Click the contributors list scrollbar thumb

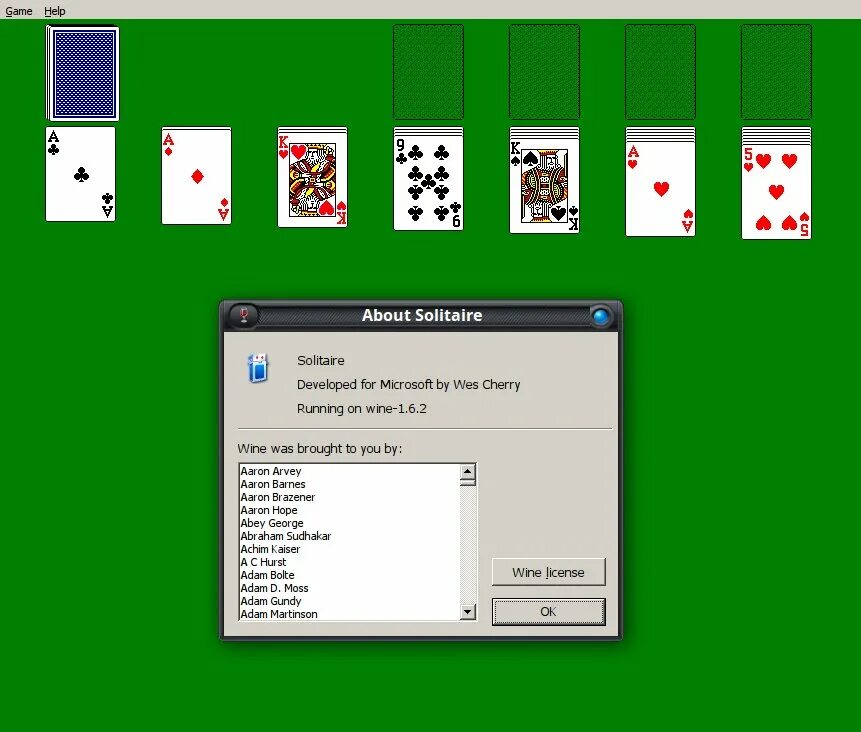click(468, 482)
